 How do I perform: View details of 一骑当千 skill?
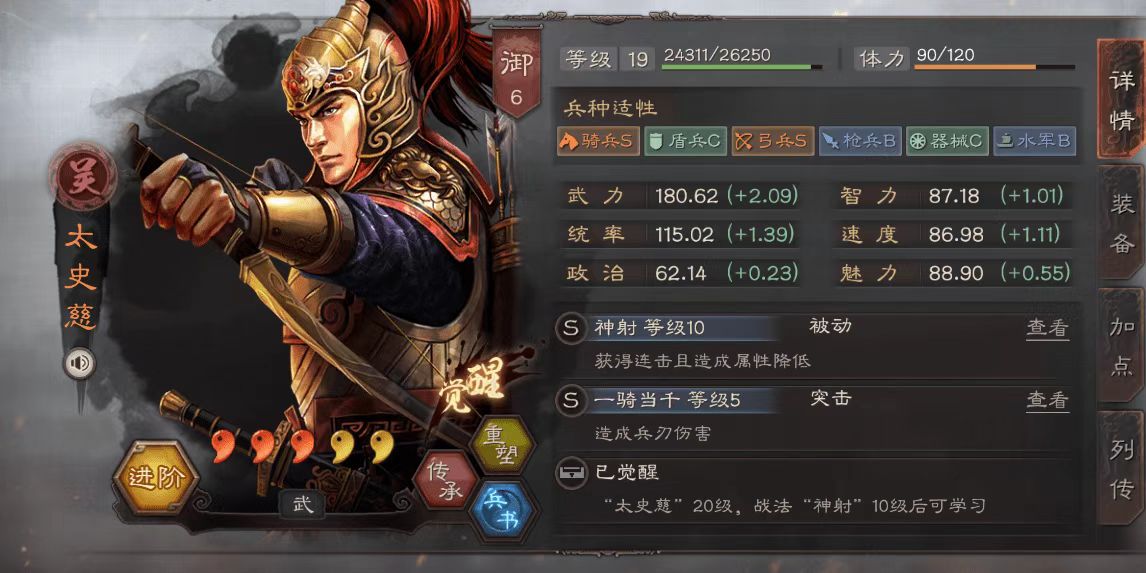[x=1047, y=400]
